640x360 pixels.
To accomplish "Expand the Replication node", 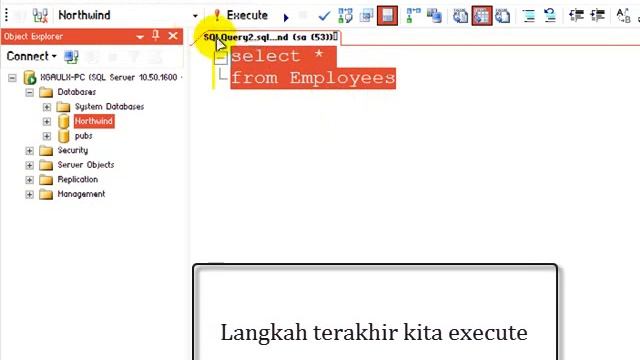I will tap(29, 180).
